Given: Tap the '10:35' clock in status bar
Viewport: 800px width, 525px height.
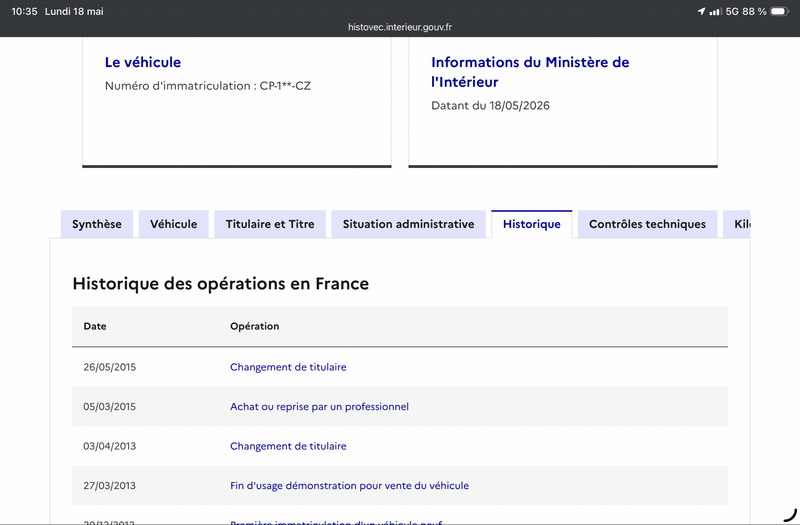Looking at the screenshot, I should (24, 11).
